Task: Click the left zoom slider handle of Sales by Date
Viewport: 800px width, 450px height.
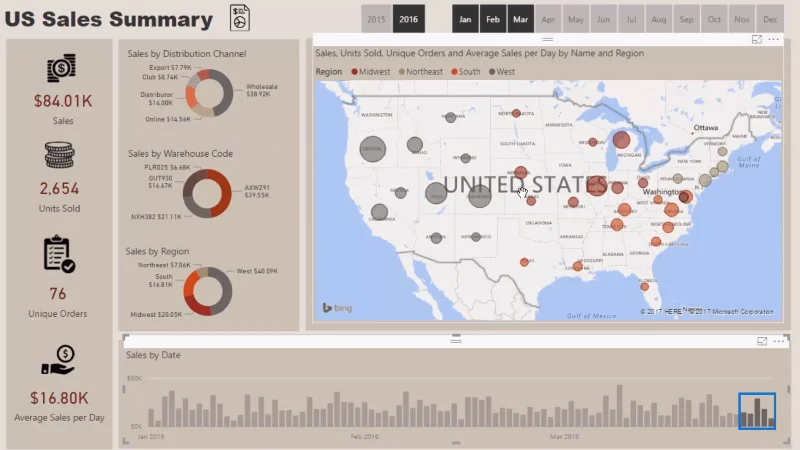Action: (124, 390)
